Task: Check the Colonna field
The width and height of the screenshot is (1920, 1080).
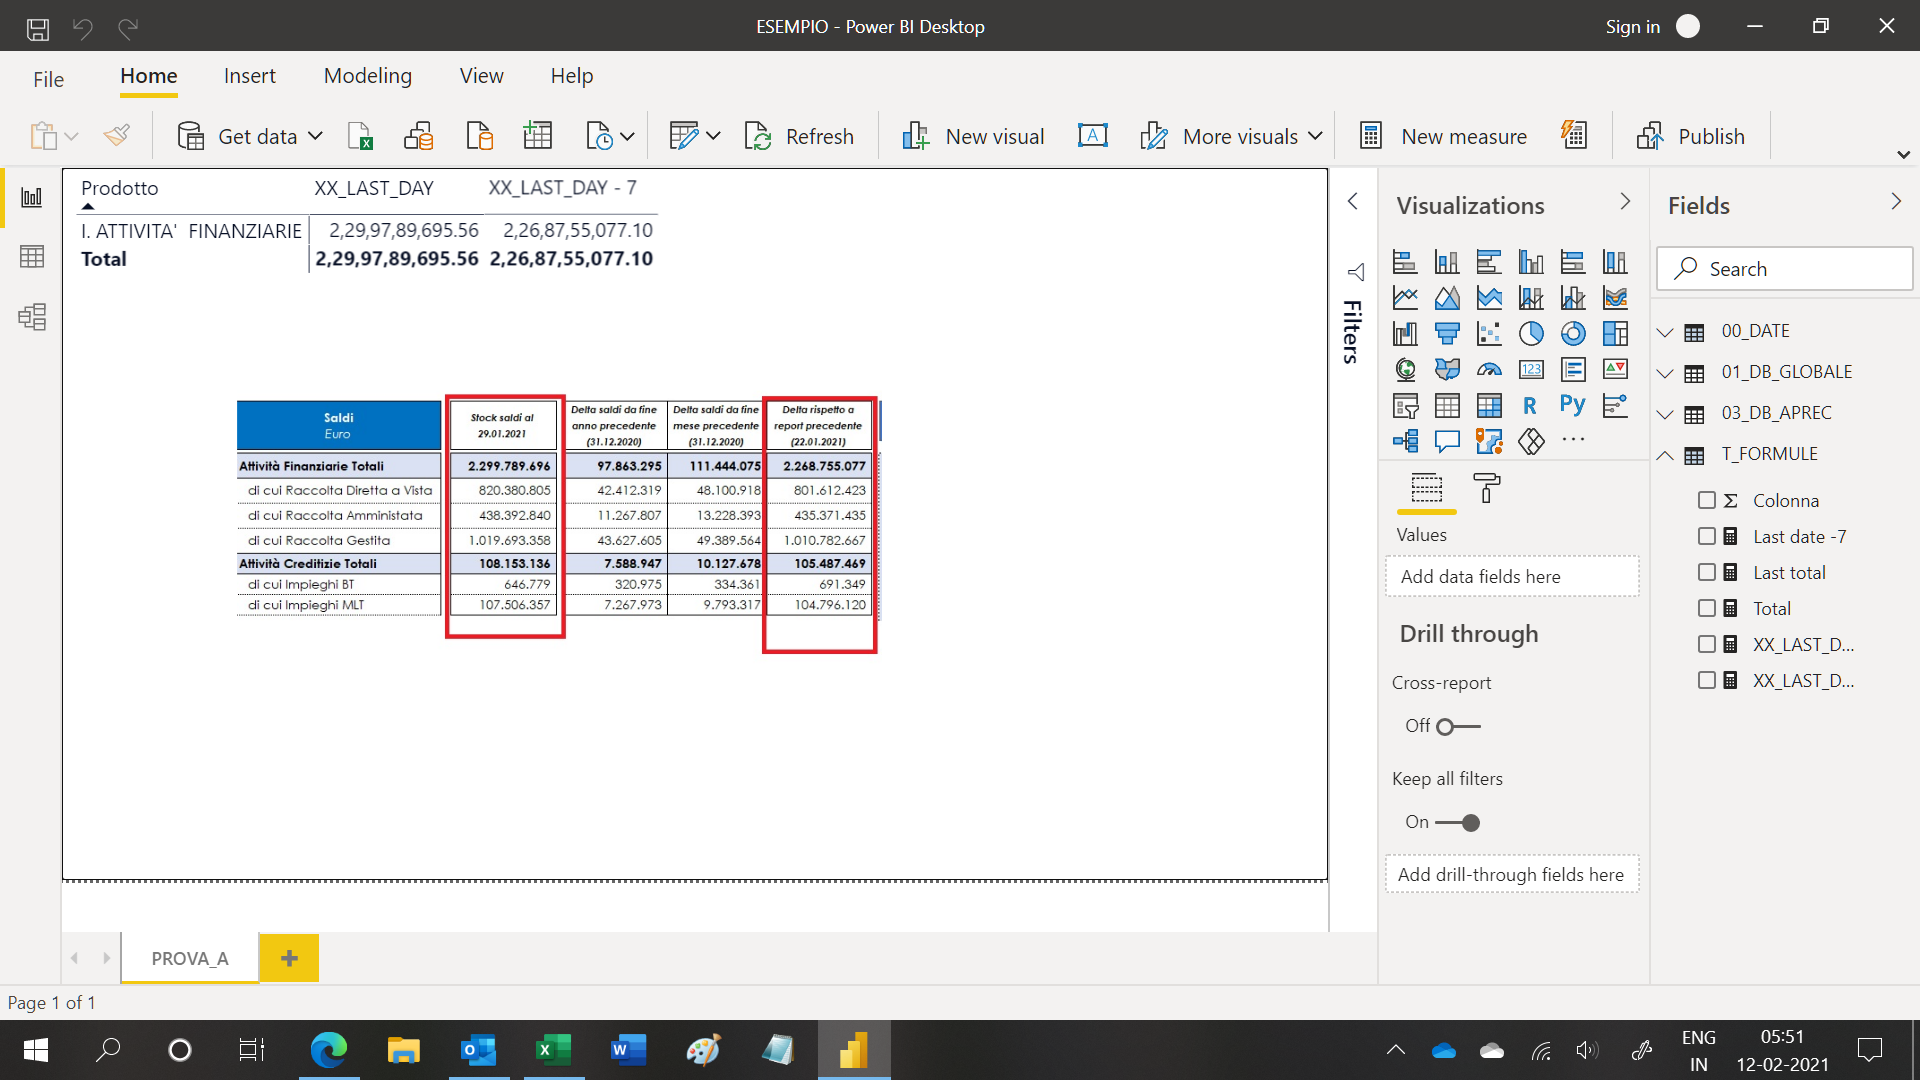Action: 1707,500
